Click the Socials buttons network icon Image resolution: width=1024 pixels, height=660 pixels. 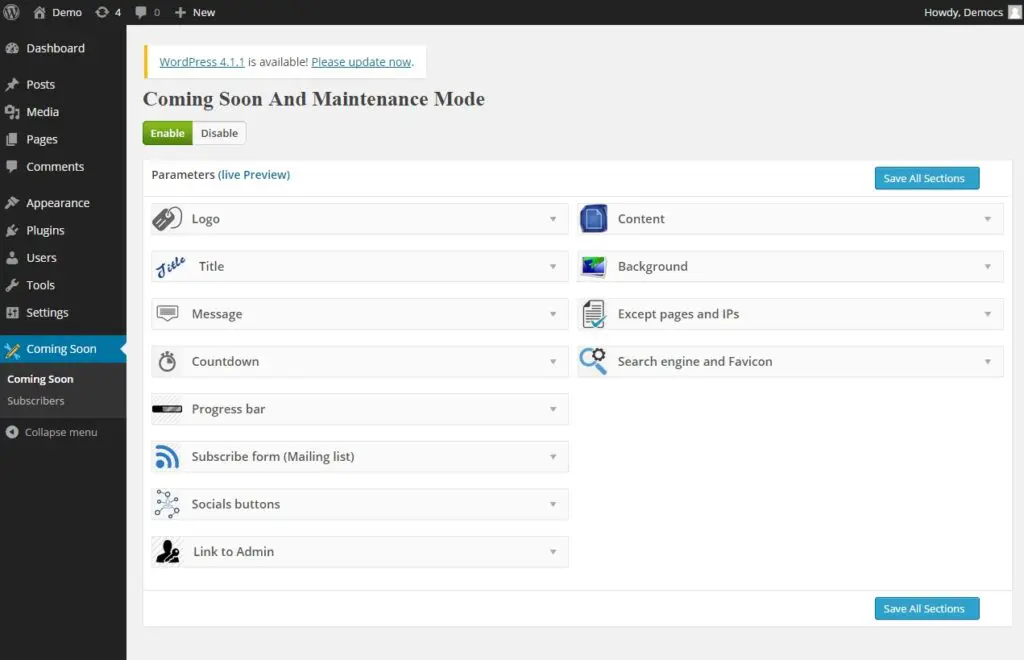(x=167, y=504)
